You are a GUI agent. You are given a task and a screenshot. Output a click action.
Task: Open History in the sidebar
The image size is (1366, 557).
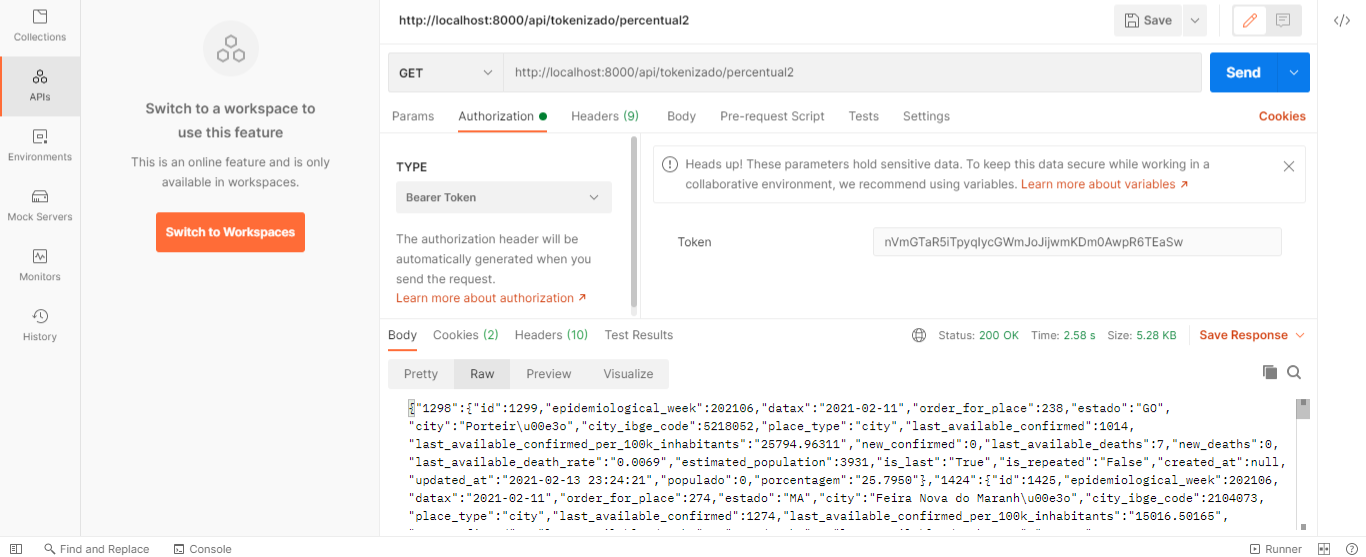point(40,326)
